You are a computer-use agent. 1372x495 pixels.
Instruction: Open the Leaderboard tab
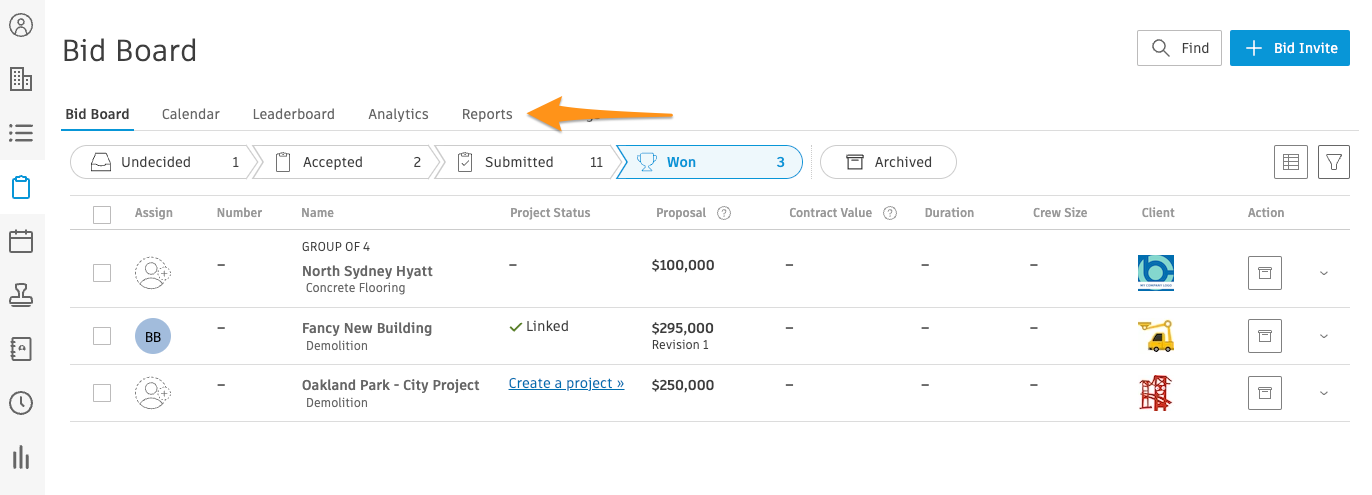click(x=293, y=114)
